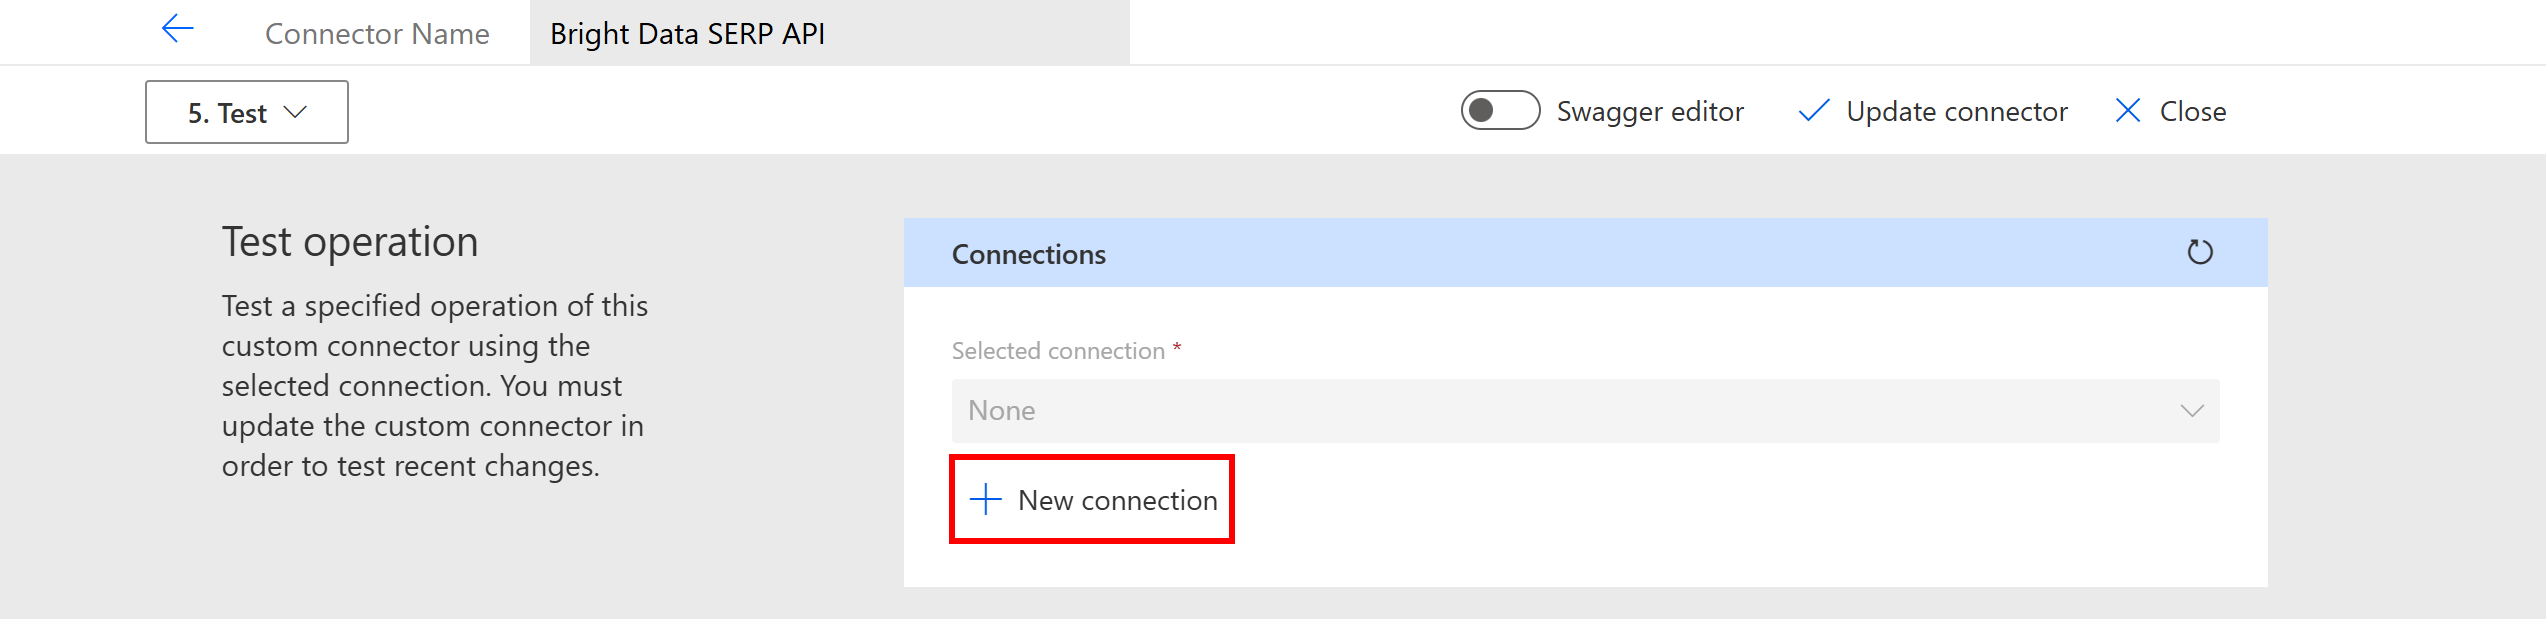2546x619 pixels.
Task: Switch off the Swagger editor toggle
Action: click(1499, 111)
